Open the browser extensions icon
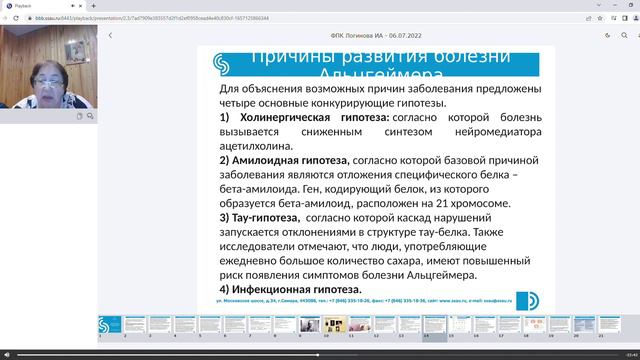 tap(613, 18)
